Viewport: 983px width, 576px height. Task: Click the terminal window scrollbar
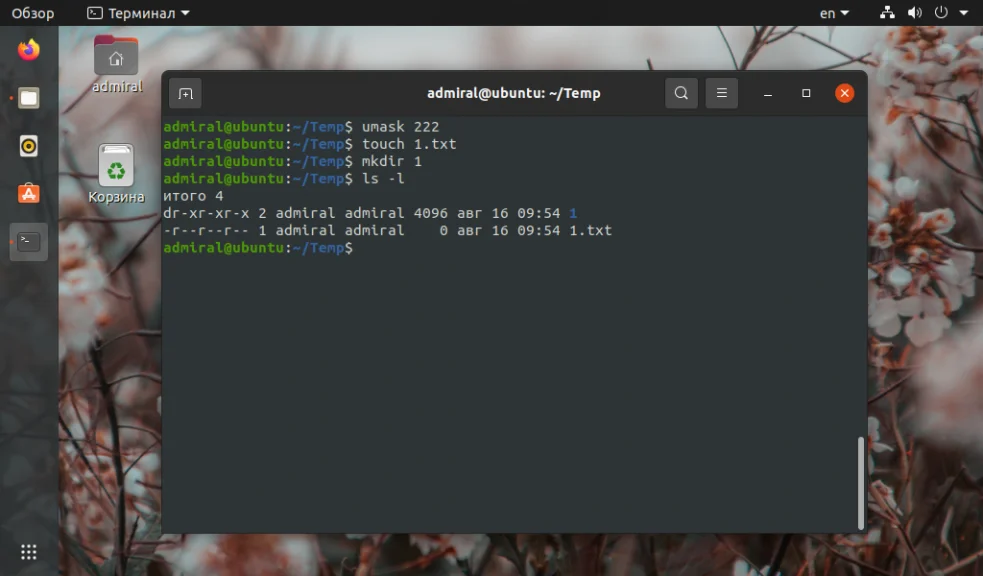tap(859, 480)
